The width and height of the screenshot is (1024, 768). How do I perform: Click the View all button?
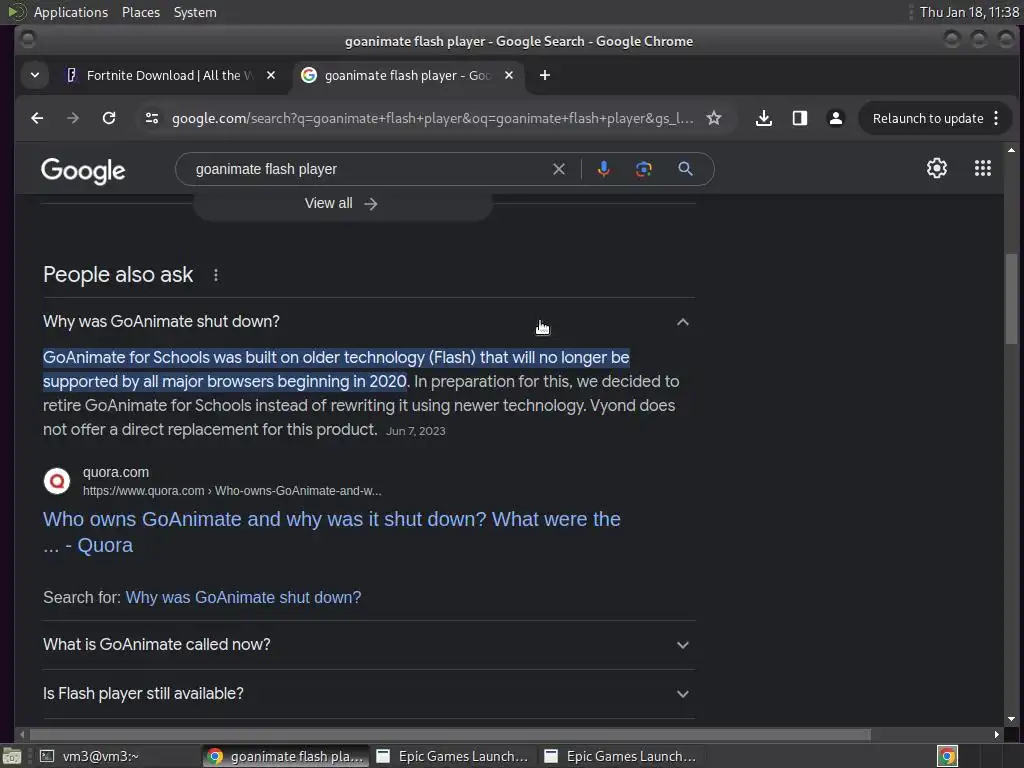click(342, 204)
